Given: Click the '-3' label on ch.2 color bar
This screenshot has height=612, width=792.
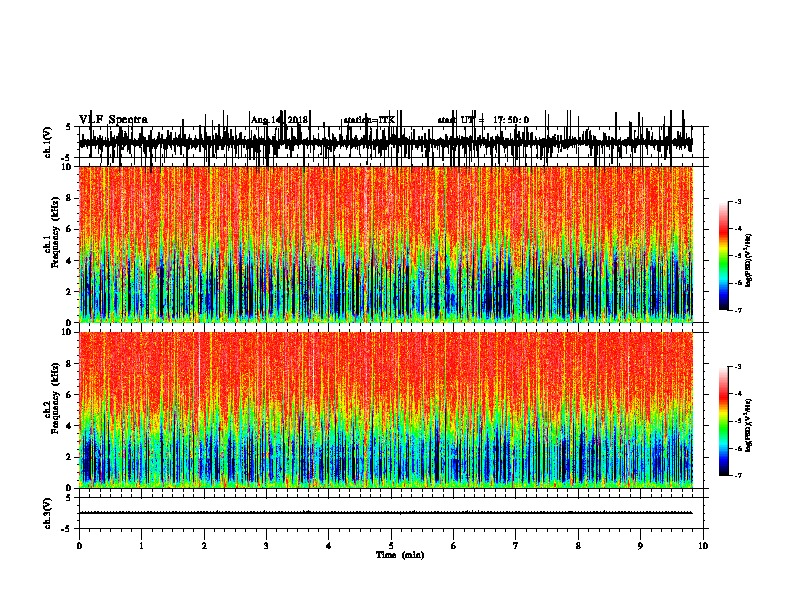Looking at the screenshot, I should pos(737,367).
